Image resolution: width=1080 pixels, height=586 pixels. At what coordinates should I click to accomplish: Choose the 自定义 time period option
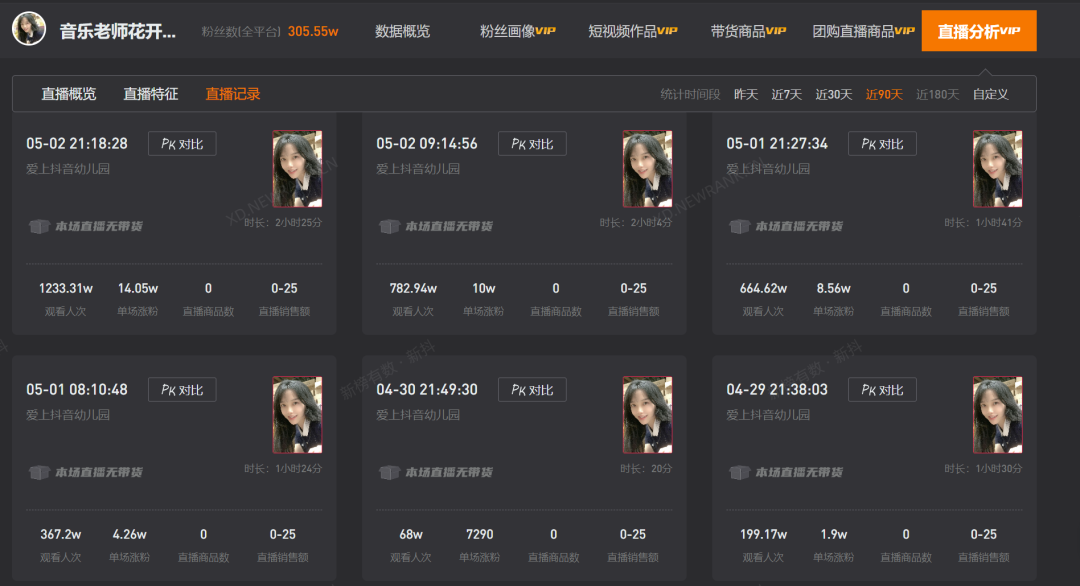pos(990,94)
